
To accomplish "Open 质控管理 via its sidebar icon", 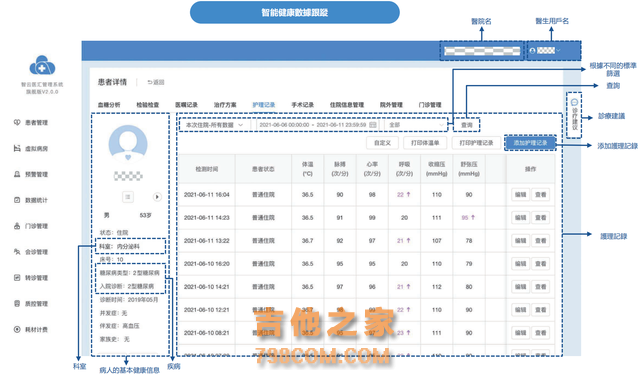I will pyautogui.click(x=17, y=304).
